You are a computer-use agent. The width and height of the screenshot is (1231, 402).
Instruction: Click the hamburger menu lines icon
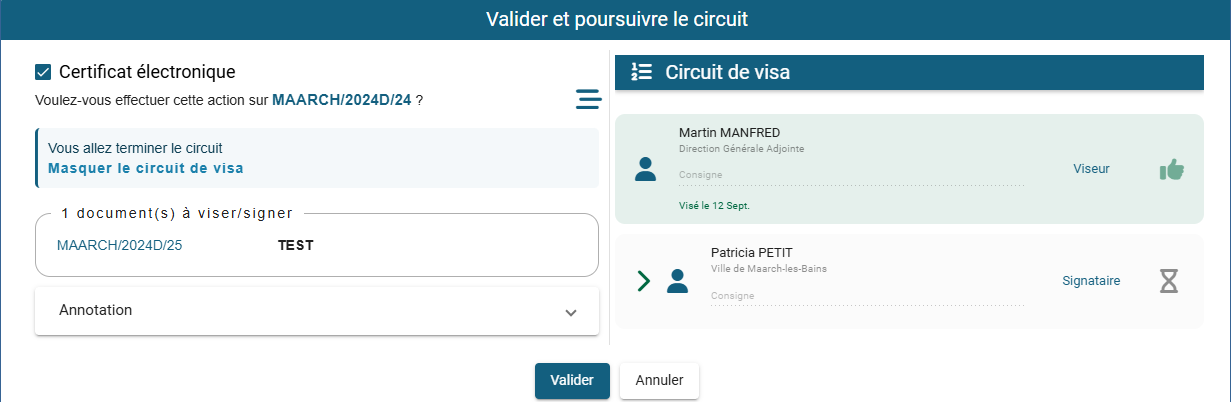click(588, 99)
